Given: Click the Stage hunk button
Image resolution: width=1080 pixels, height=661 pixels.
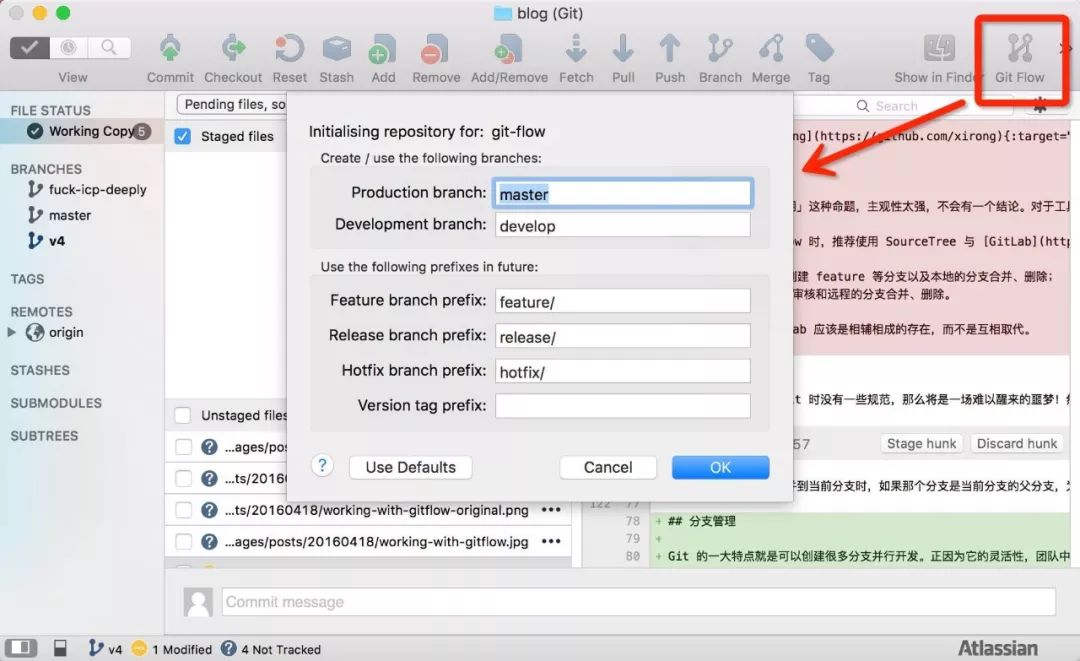Looking at the screenshot, I should (x=922, y=443).
